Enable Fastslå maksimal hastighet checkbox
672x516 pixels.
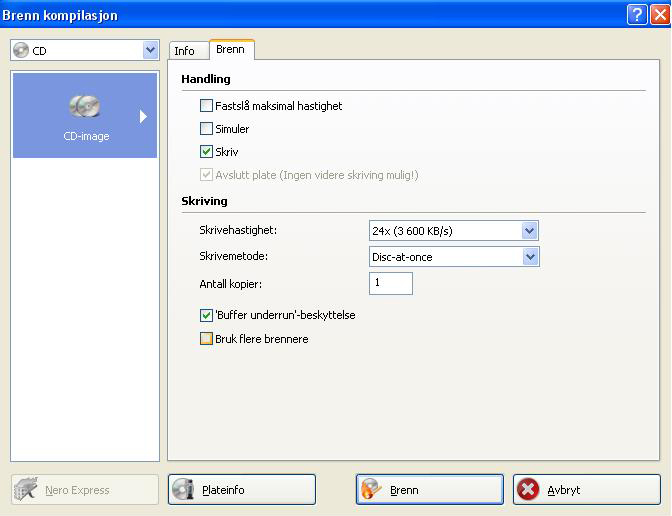pyautogui.click(x=206, y=105)
